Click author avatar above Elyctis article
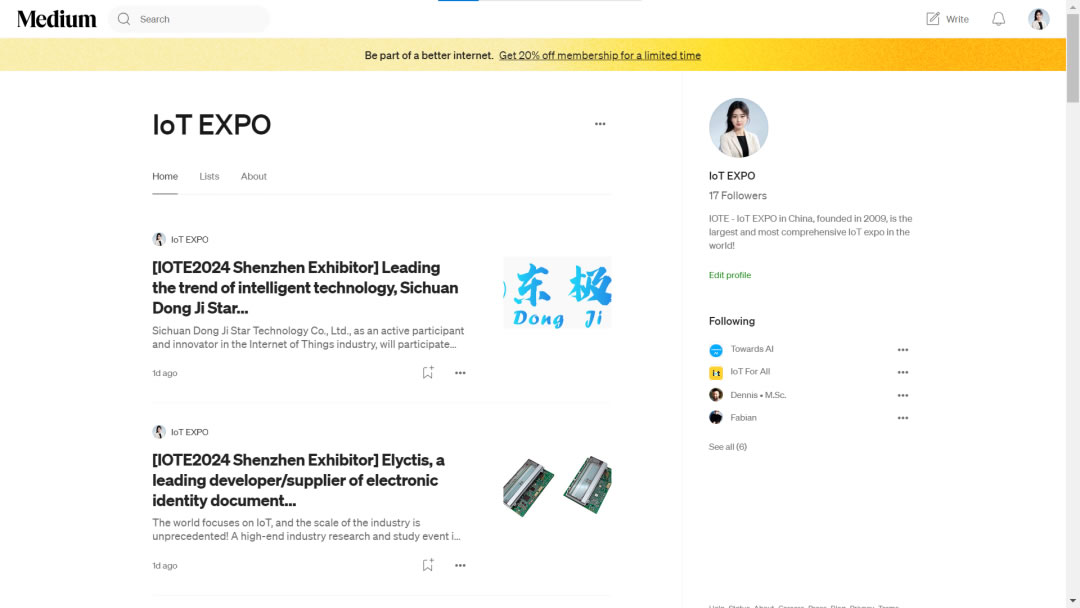 click(x=159, y=432)
